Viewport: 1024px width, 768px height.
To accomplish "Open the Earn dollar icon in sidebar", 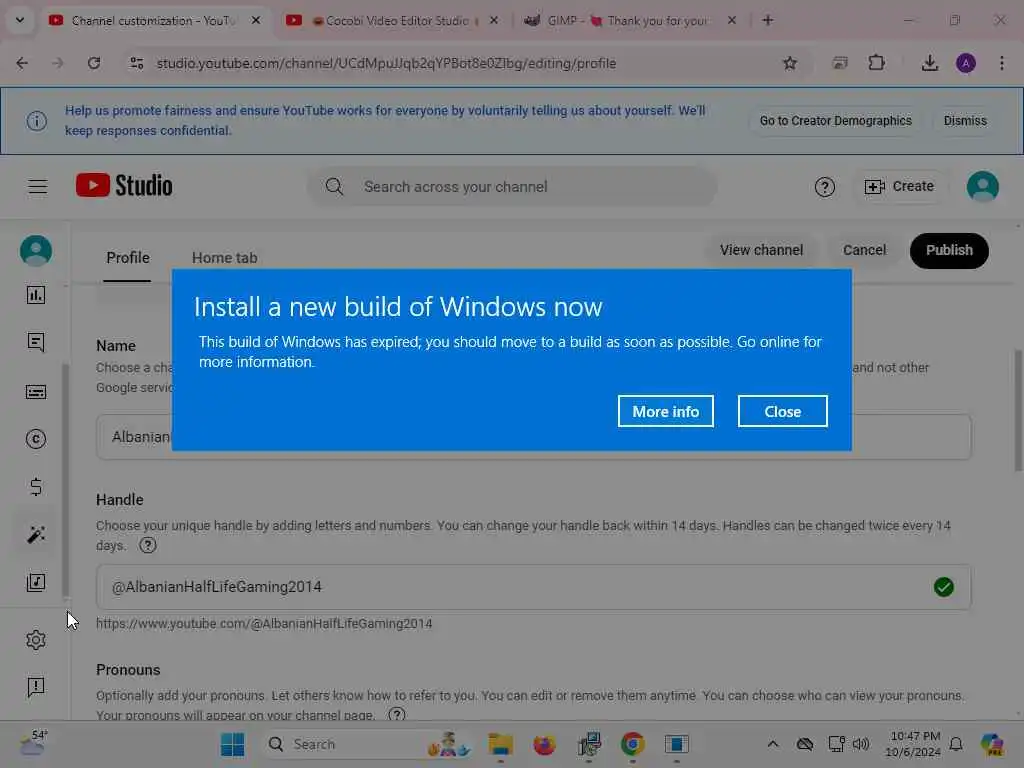I will click(36, 487).
